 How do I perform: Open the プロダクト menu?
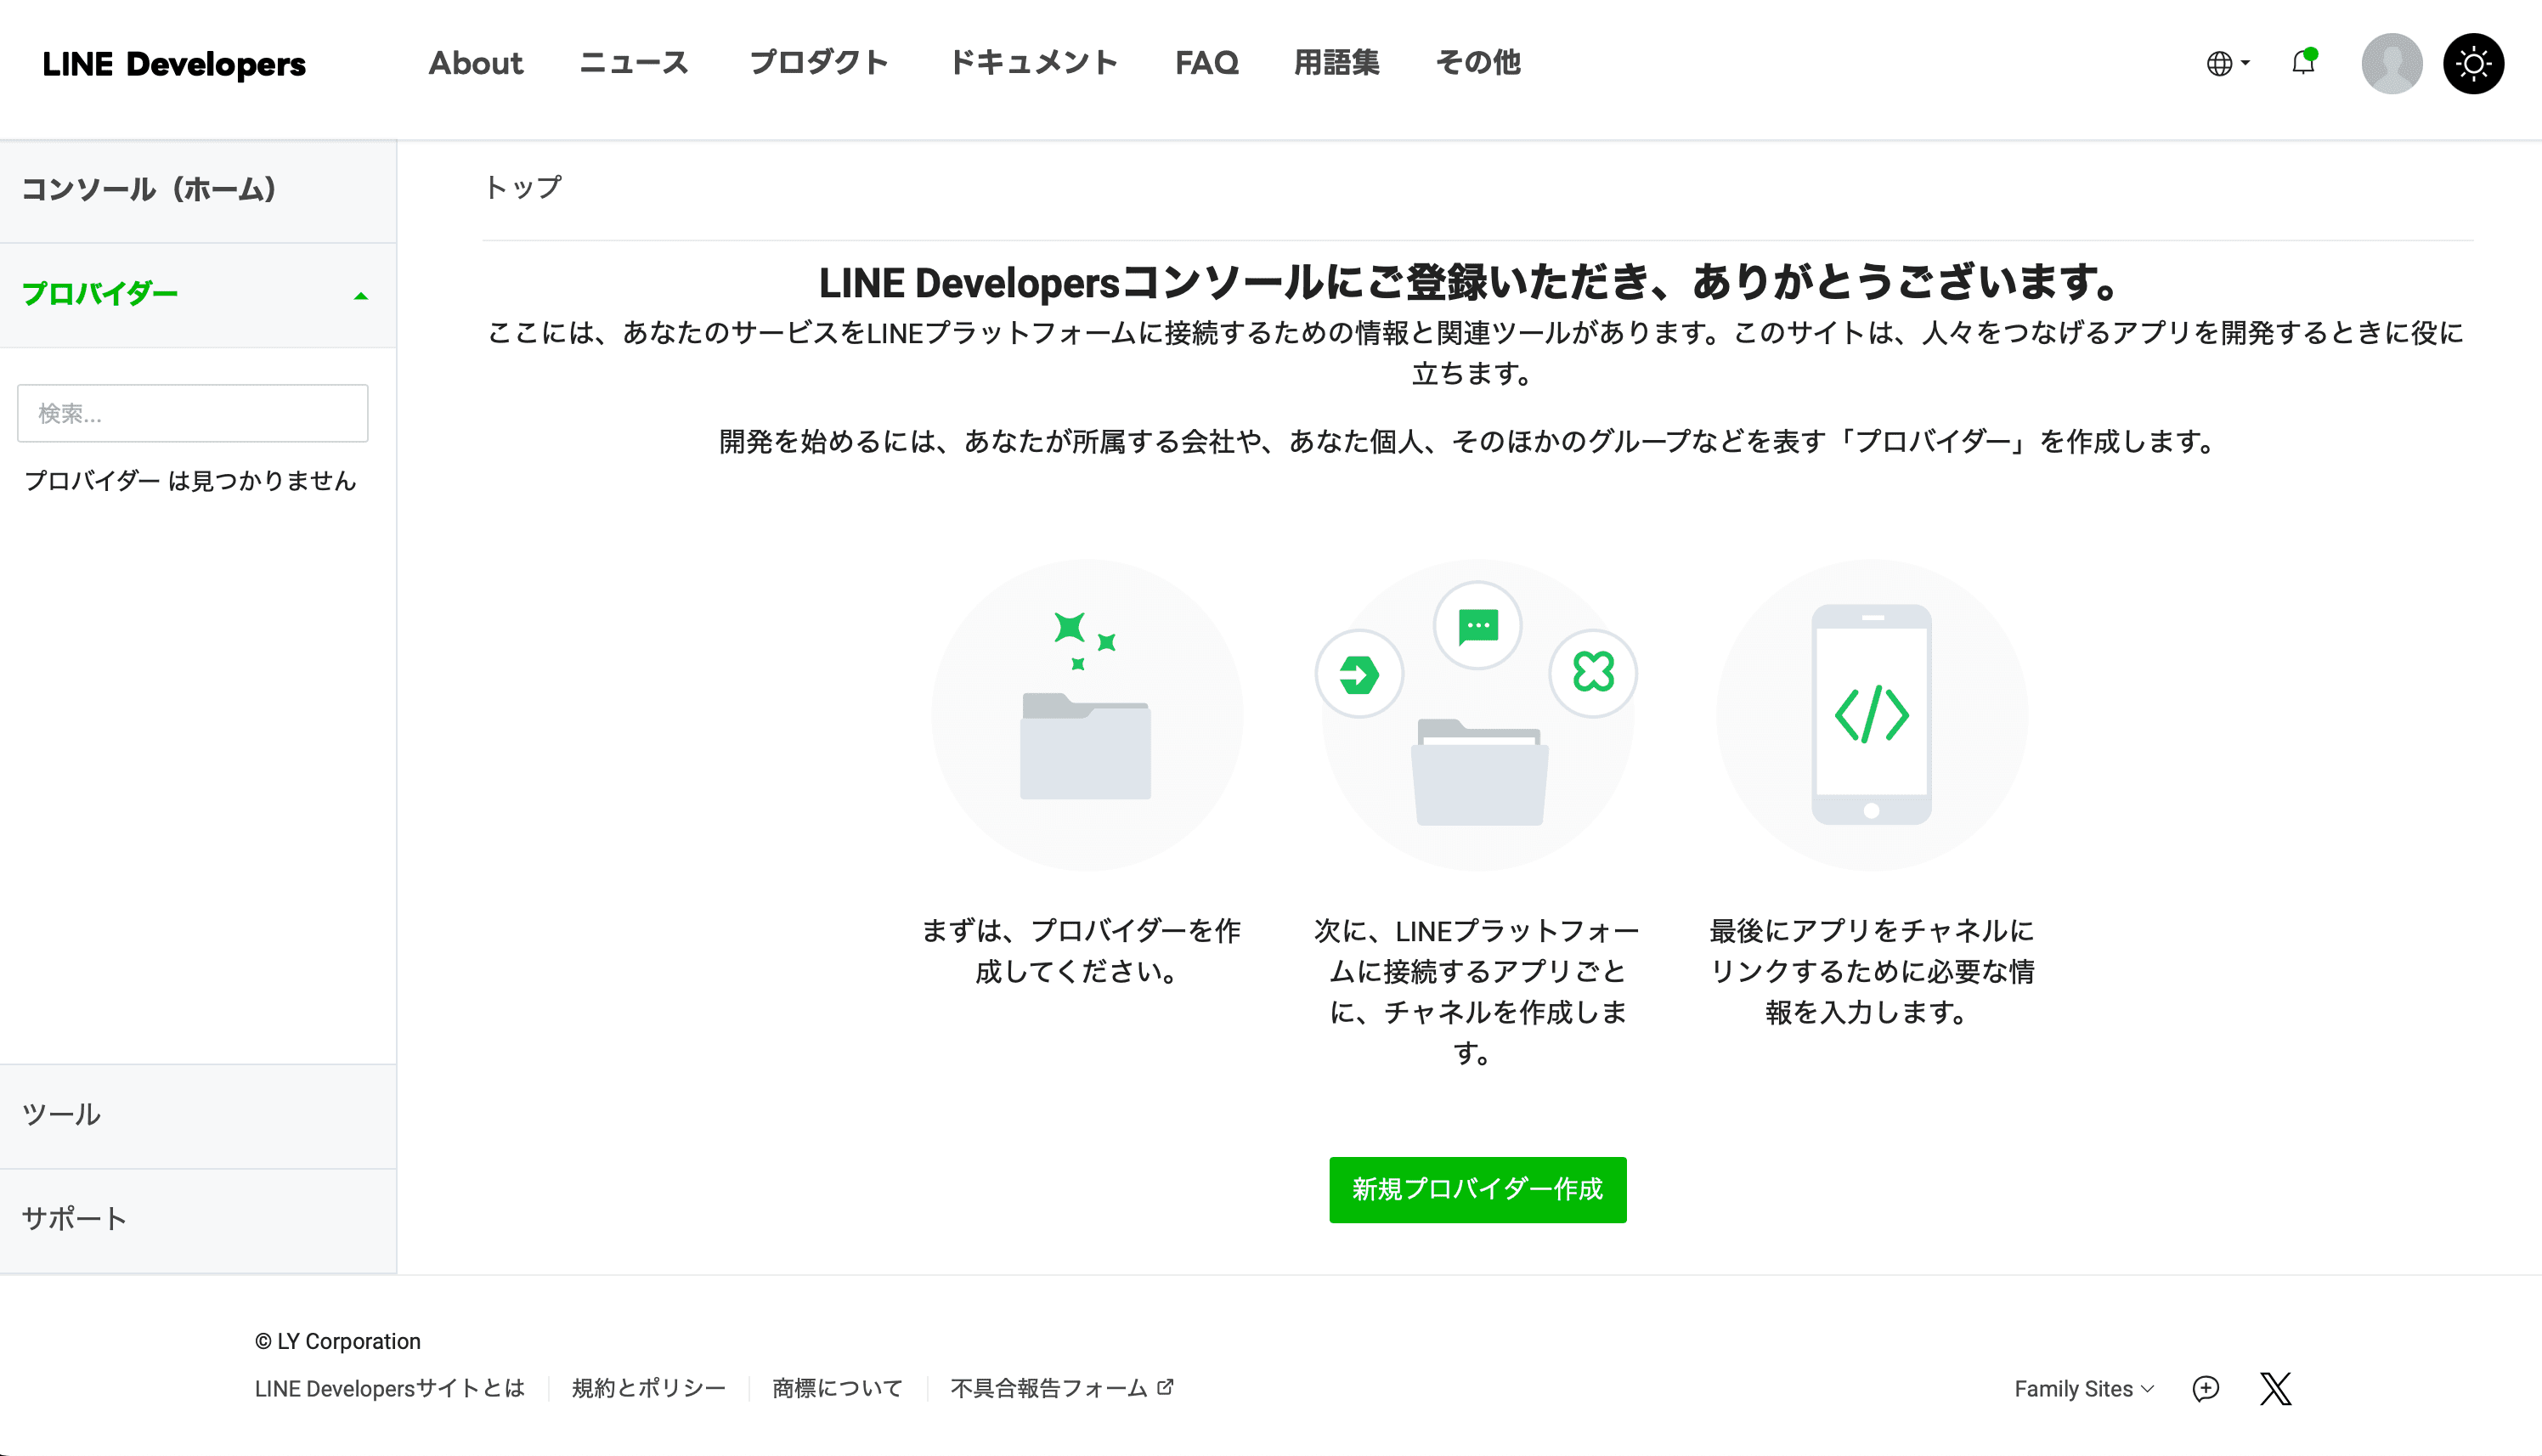(x=818, y=63)
